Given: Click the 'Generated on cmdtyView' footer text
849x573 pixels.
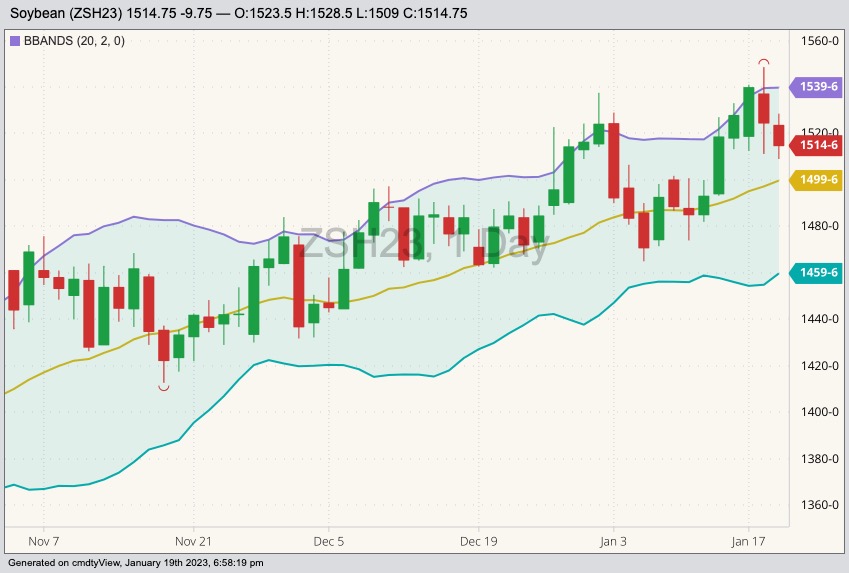Looking at the screenshot, I should click(136, 563).
